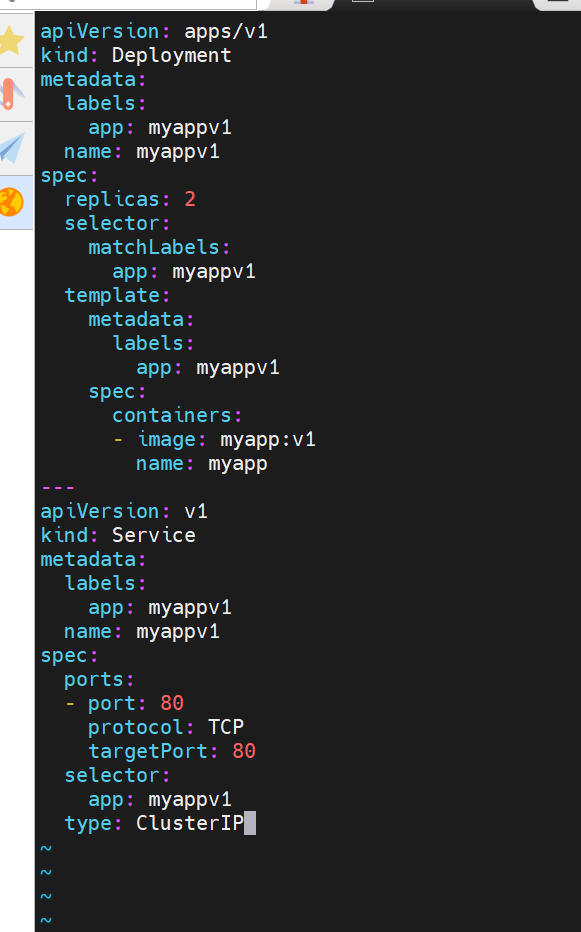Click 'spec:' line directly above containers
The height and width of the screenshot is (932, 581).
click(x=117, y=392)
